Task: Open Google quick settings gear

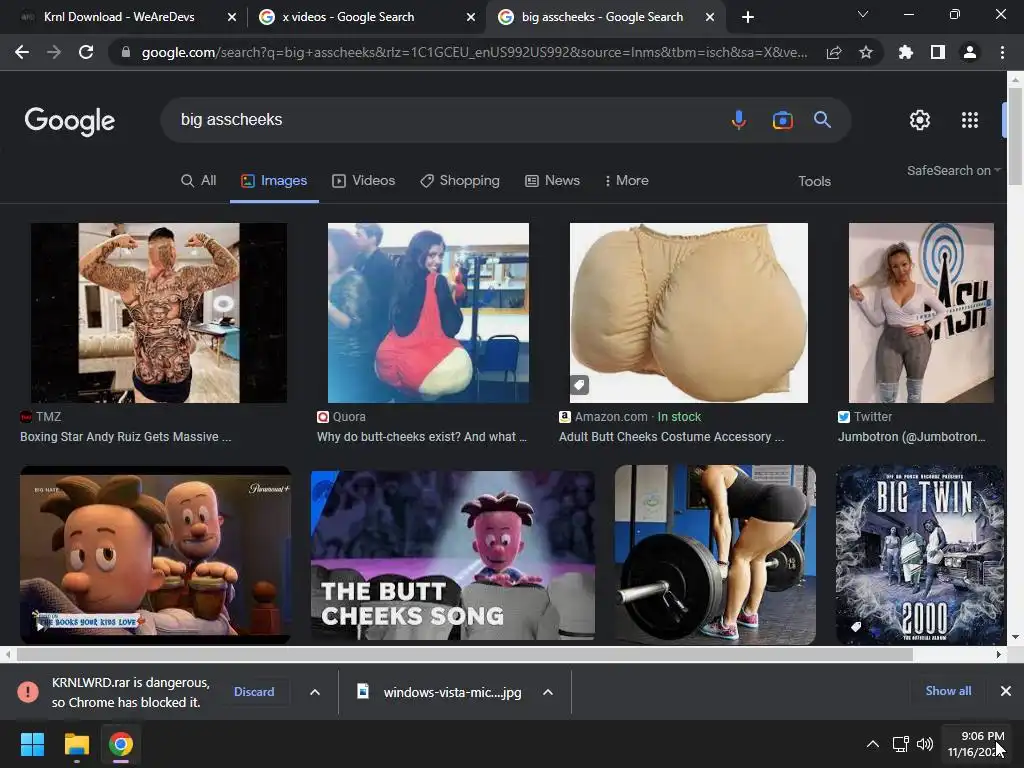Action: (x=920, y=120)
